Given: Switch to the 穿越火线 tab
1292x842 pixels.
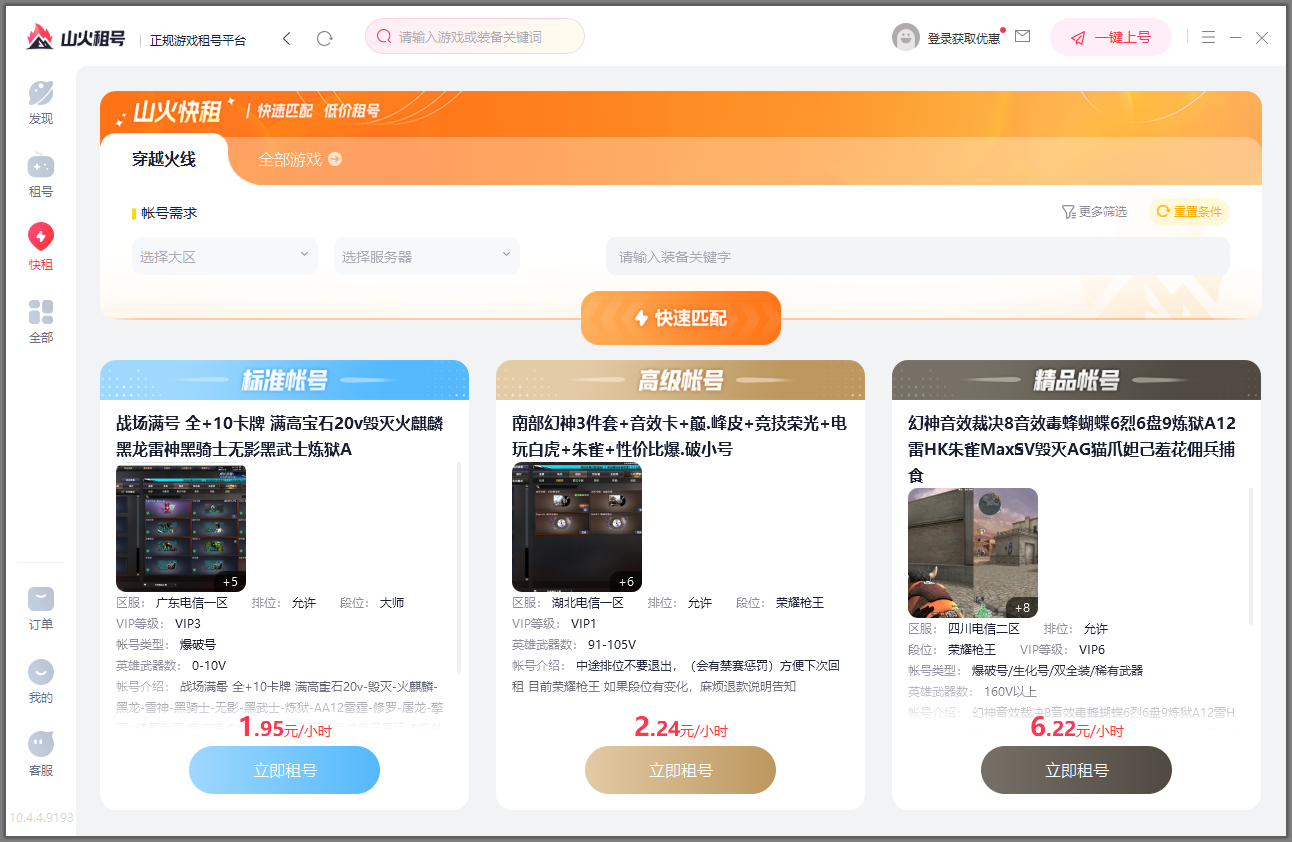Looking at the screenshot, I should click(164, 159).
